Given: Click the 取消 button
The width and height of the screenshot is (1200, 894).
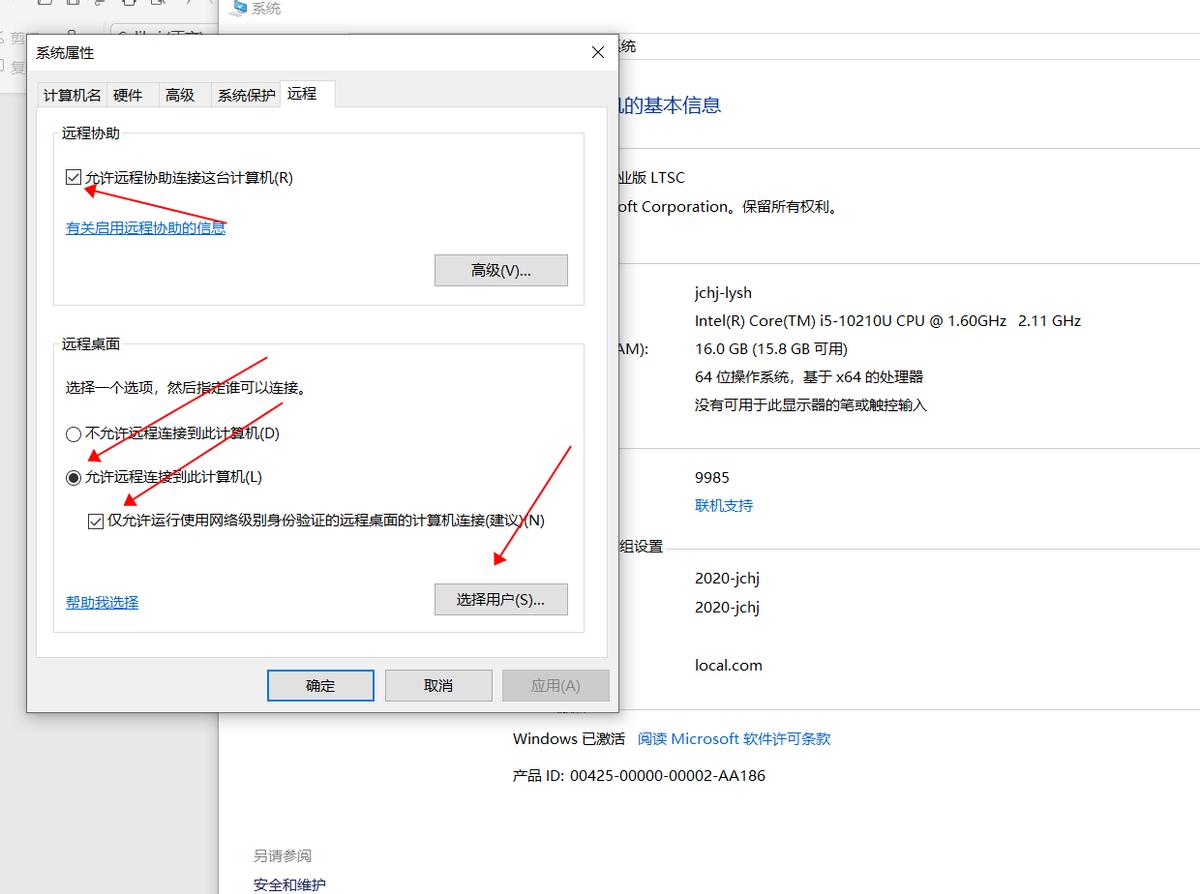Looking at the screenshot, I should coord(439,685).
